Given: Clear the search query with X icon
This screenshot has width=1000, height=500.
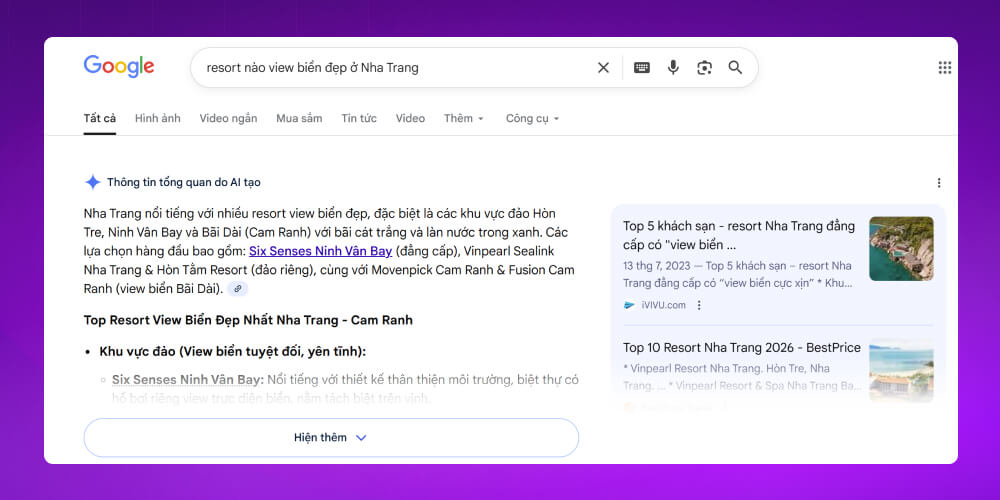Looking at the screenshot, I should pos(603,68).
